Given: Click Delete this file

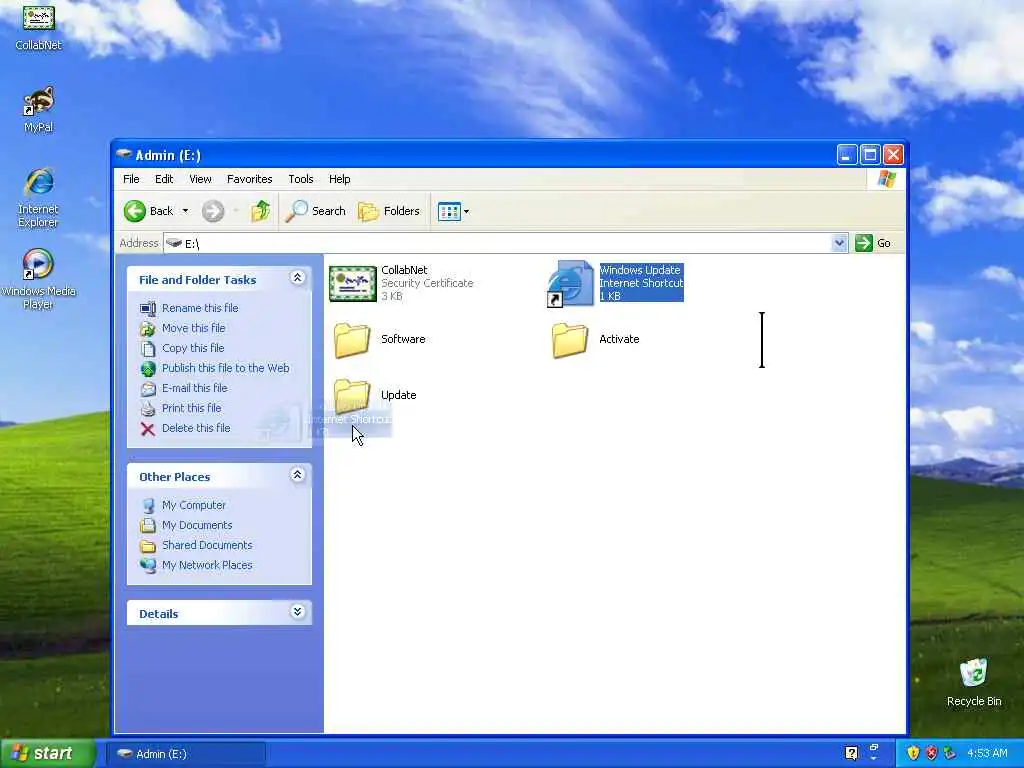Looking at the screenshot, I should (x=196, y=428).
